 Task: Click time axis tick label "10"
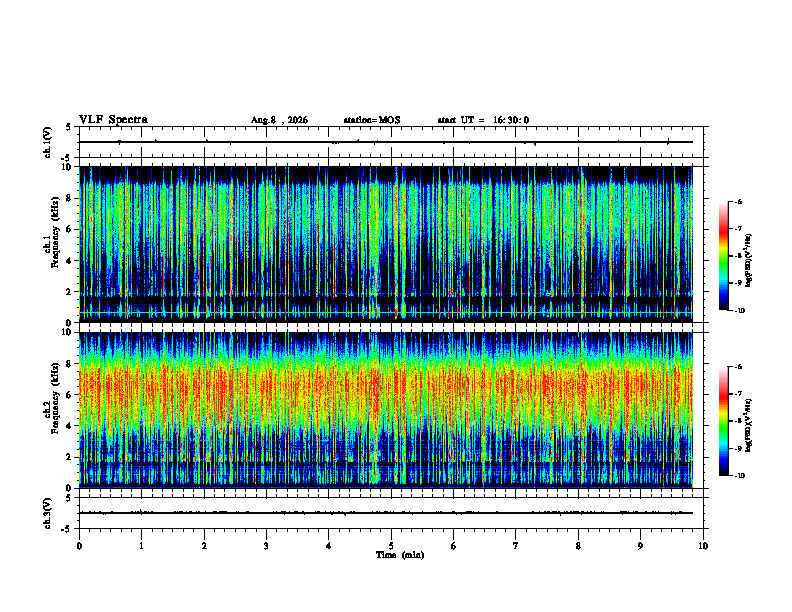point(703,546)
